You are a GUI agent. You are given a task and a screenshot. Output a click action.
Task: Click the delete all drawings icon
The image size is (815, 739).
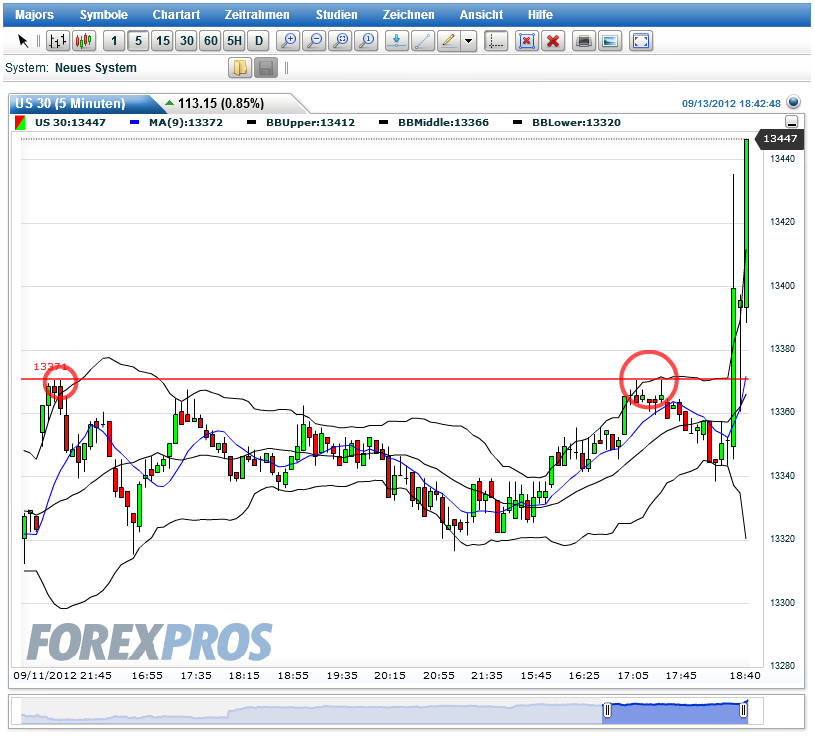tap(553, 41)
